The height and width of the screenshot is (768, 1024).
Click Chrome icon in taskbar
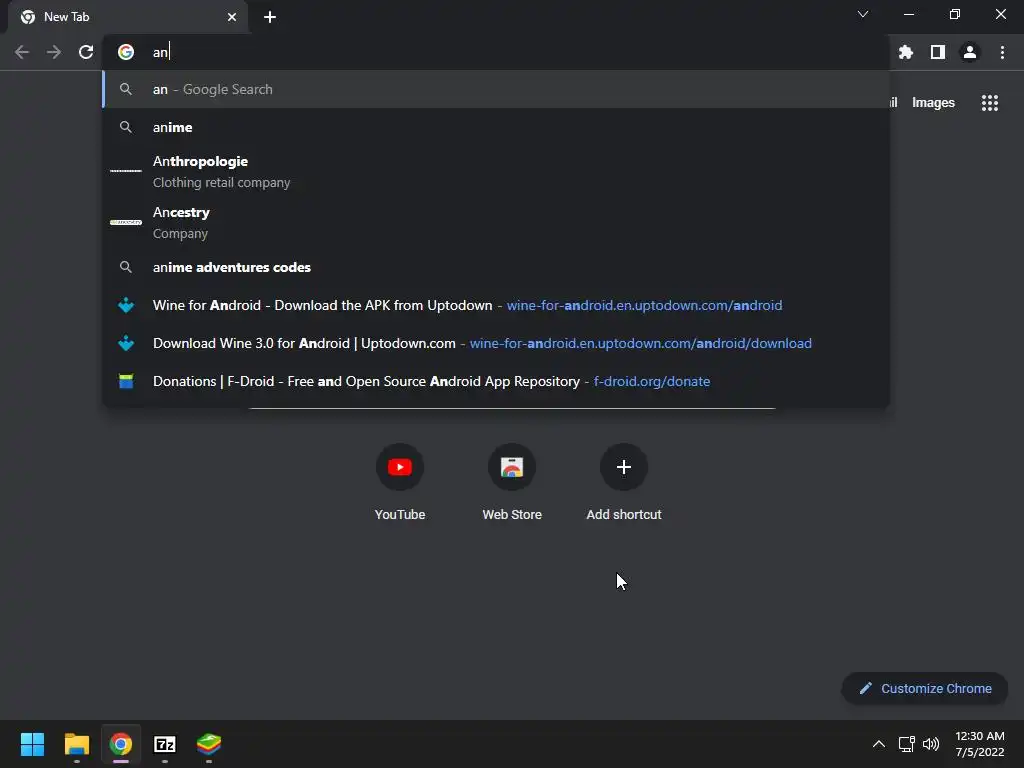pos(121,744)
